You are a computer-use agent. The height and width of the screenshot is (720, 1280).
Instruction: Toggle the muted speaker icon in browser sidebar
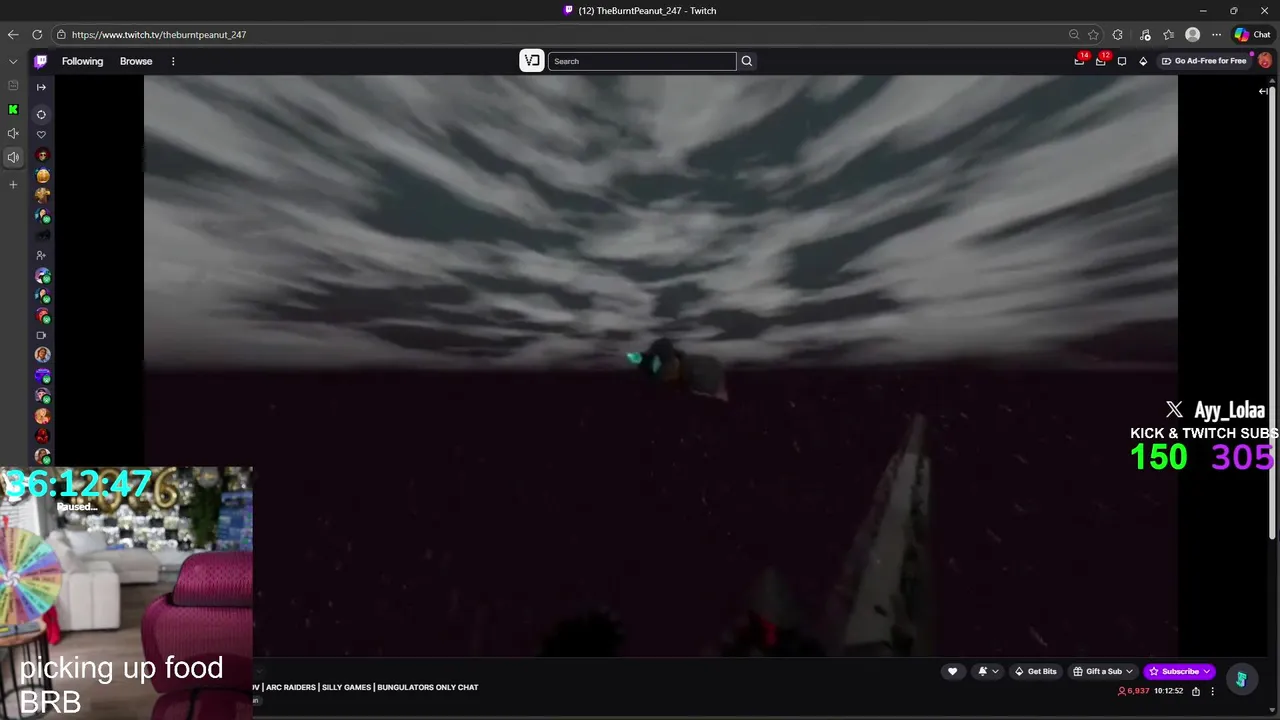point(13,133)
